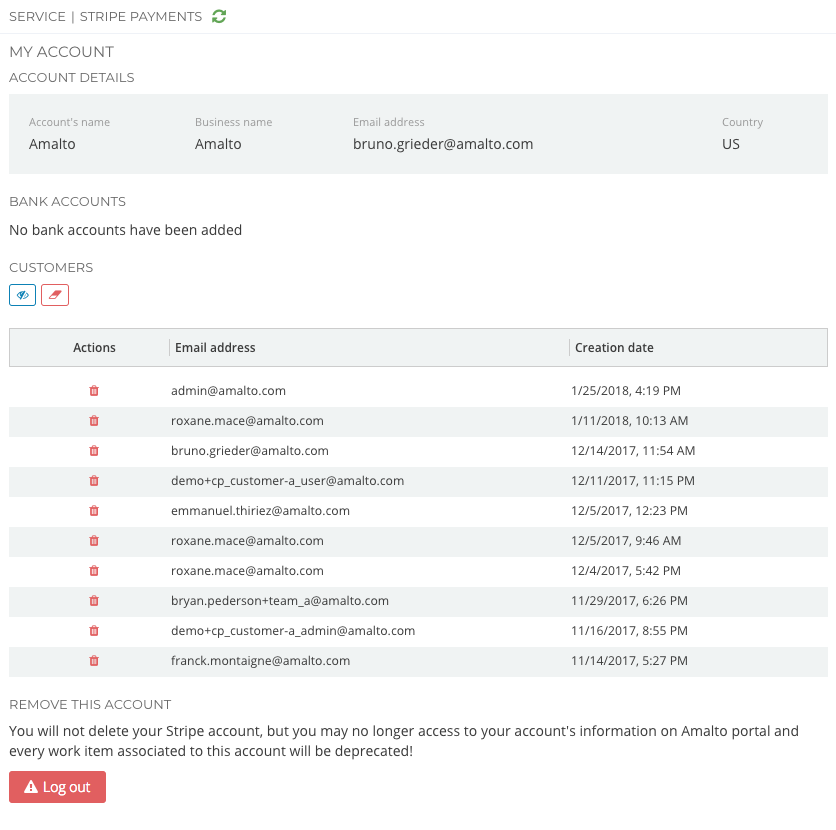The height and width of the screenshot is (830, 836).
Task: Click the warning triangle on Log out button
Action: tap(30, 787)
